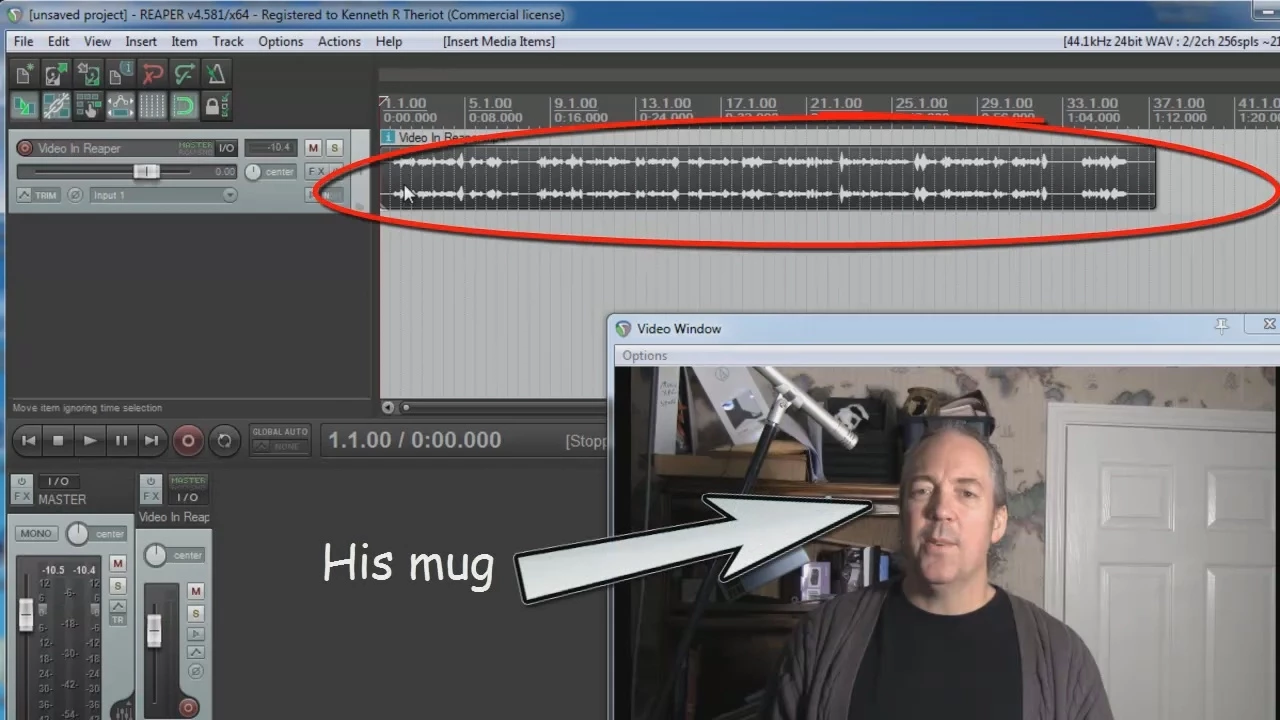Go to project start transport button
Screen dimensions: 1280x720
pos(29,440)
